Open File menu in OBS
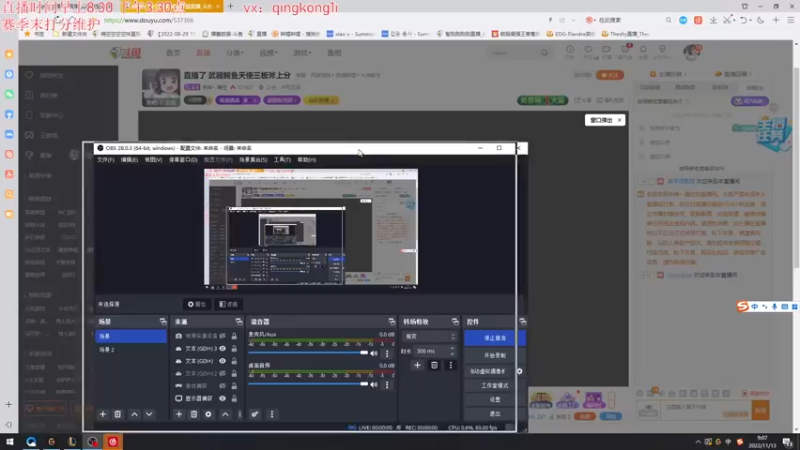 [106, 160]
